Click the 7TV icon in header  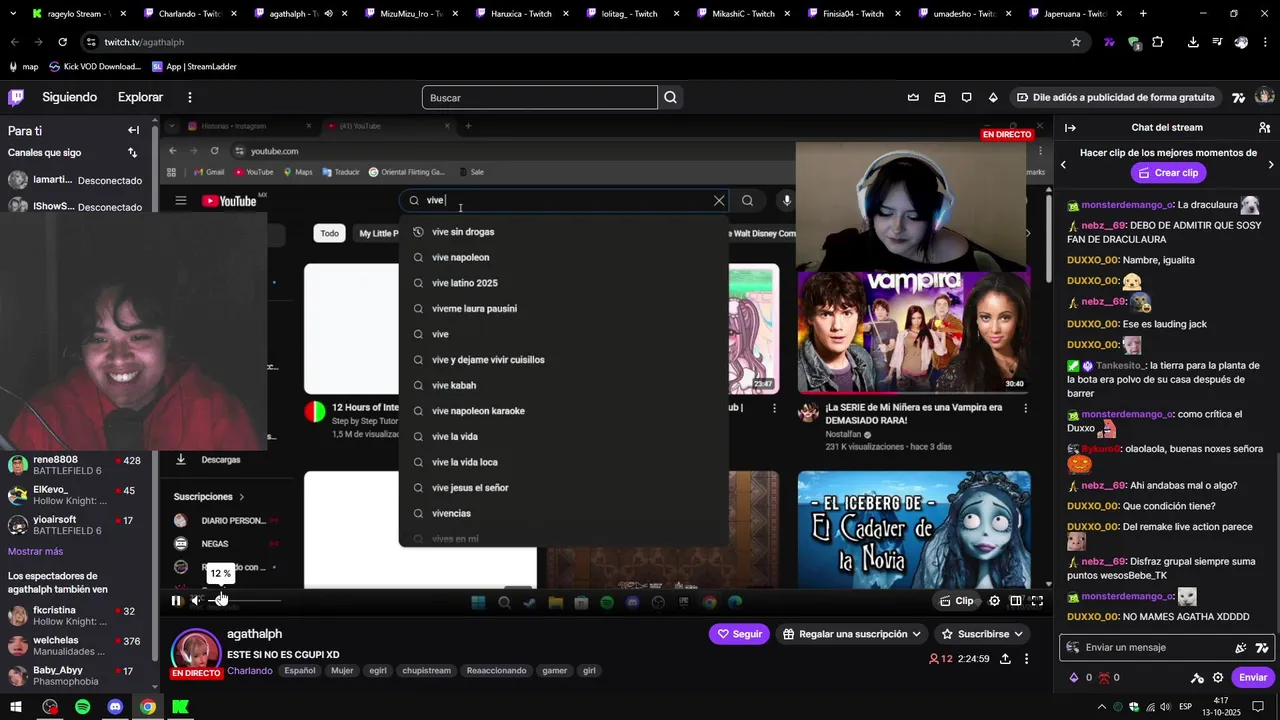(1239, 97)
